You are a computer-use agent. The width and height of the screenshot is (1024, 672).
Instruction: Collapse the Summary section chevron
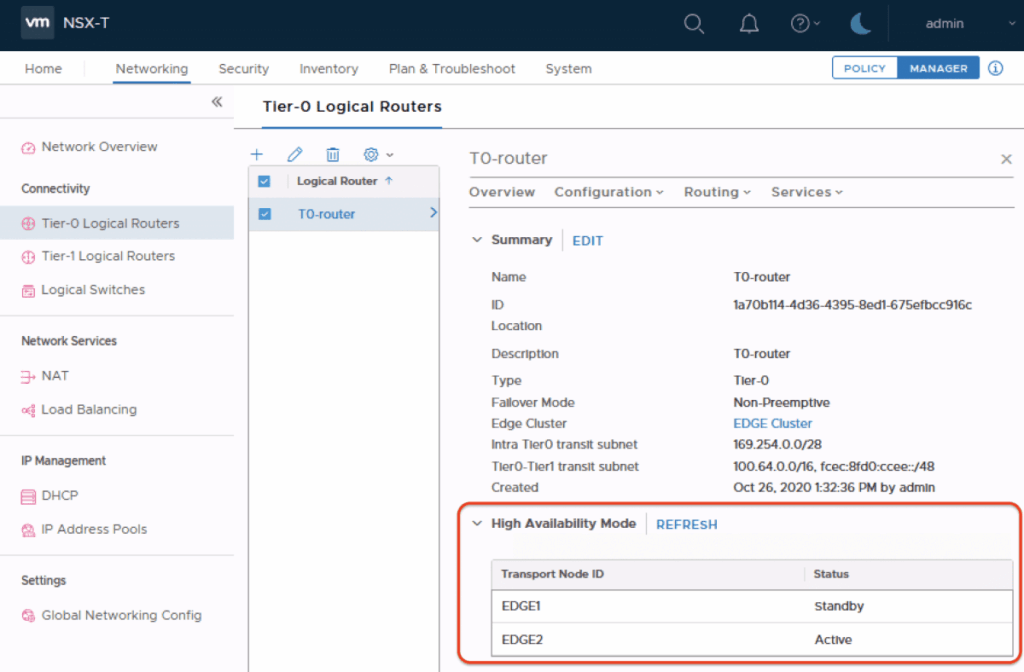tap(477, 240)
